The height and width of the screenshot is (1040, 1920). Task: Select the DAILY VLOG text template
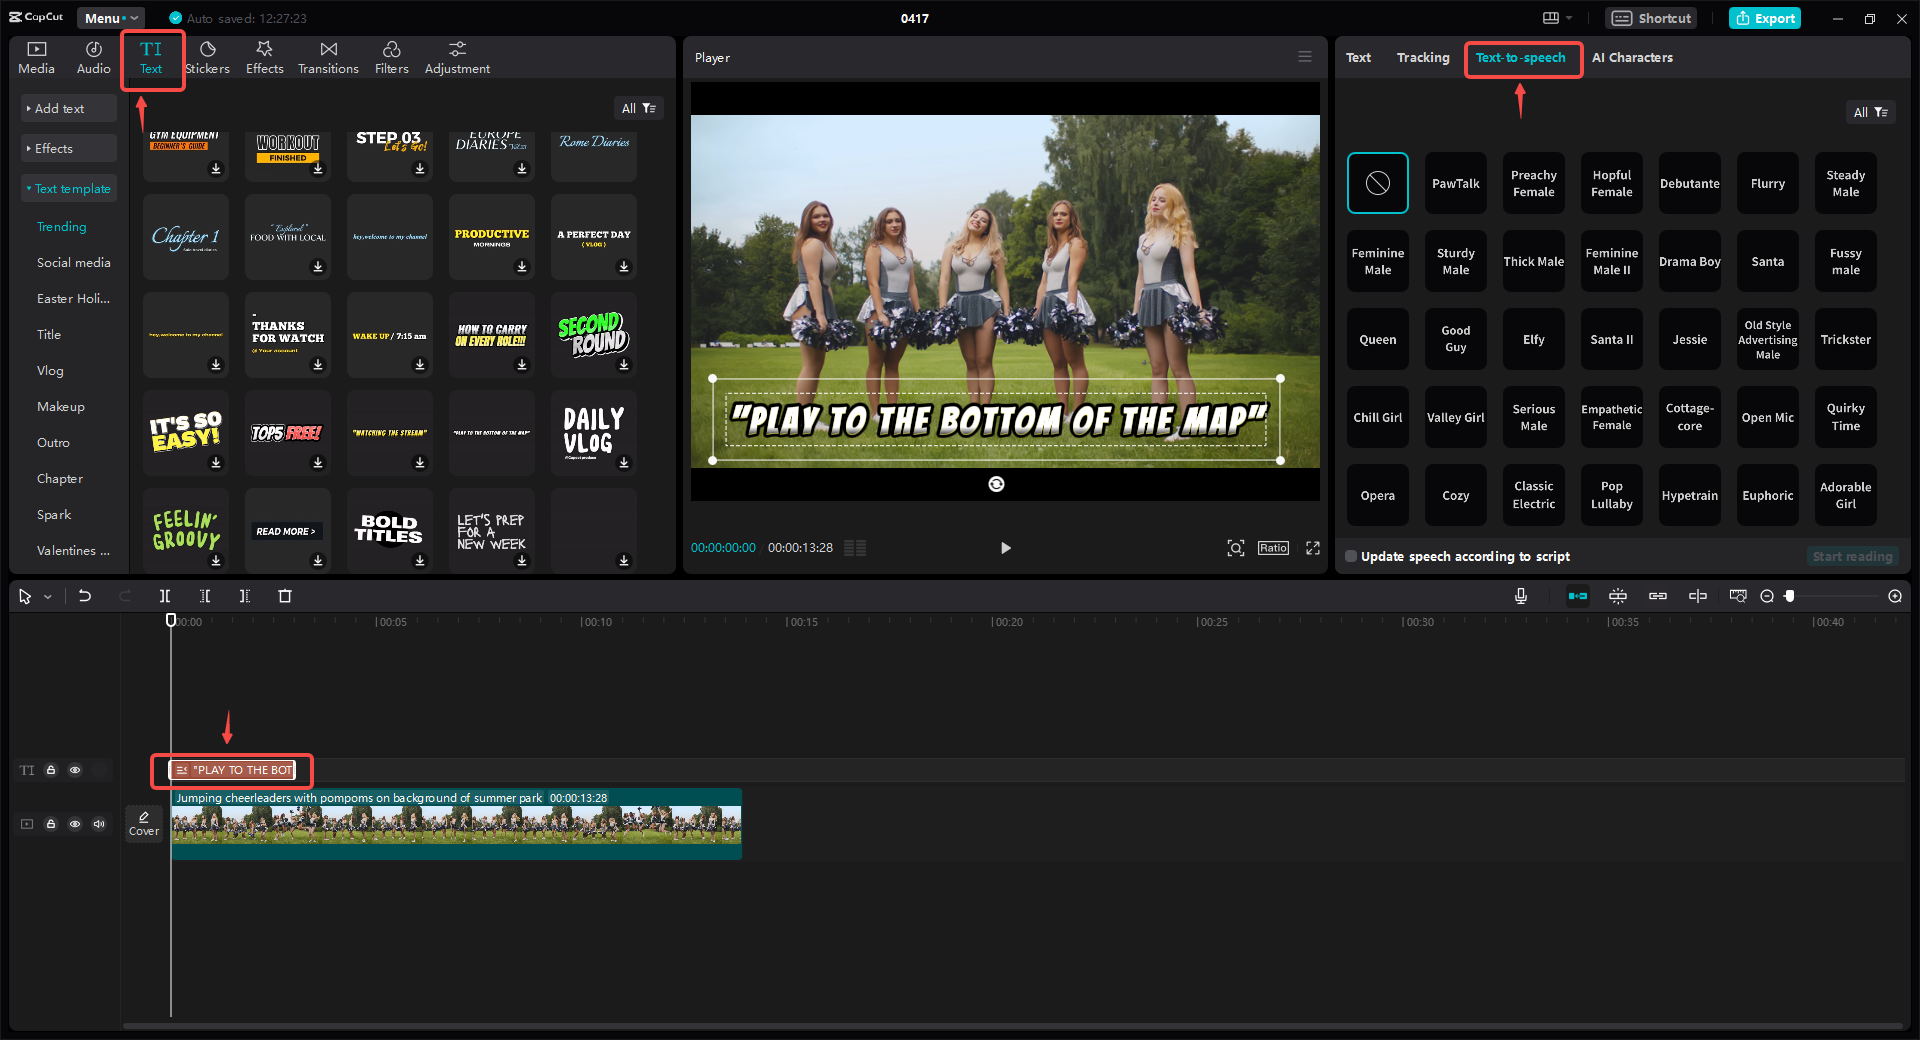594,433
